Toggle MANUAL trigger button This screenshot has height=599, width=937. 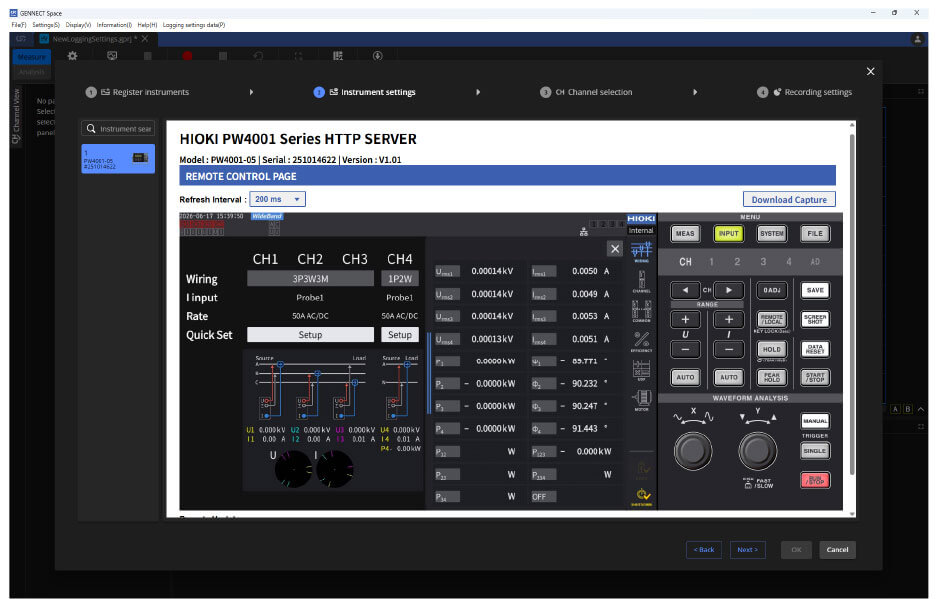(815, 421)
